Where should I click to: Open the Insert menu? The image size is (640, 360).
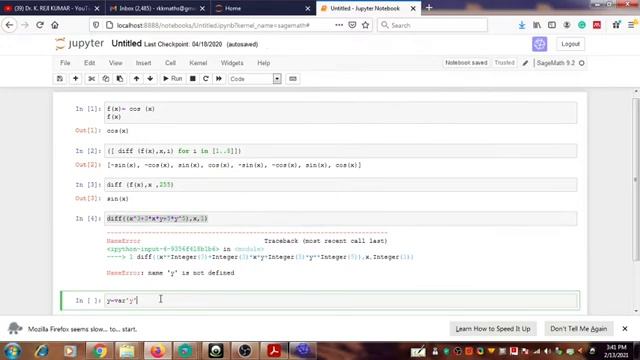(143, 63)
